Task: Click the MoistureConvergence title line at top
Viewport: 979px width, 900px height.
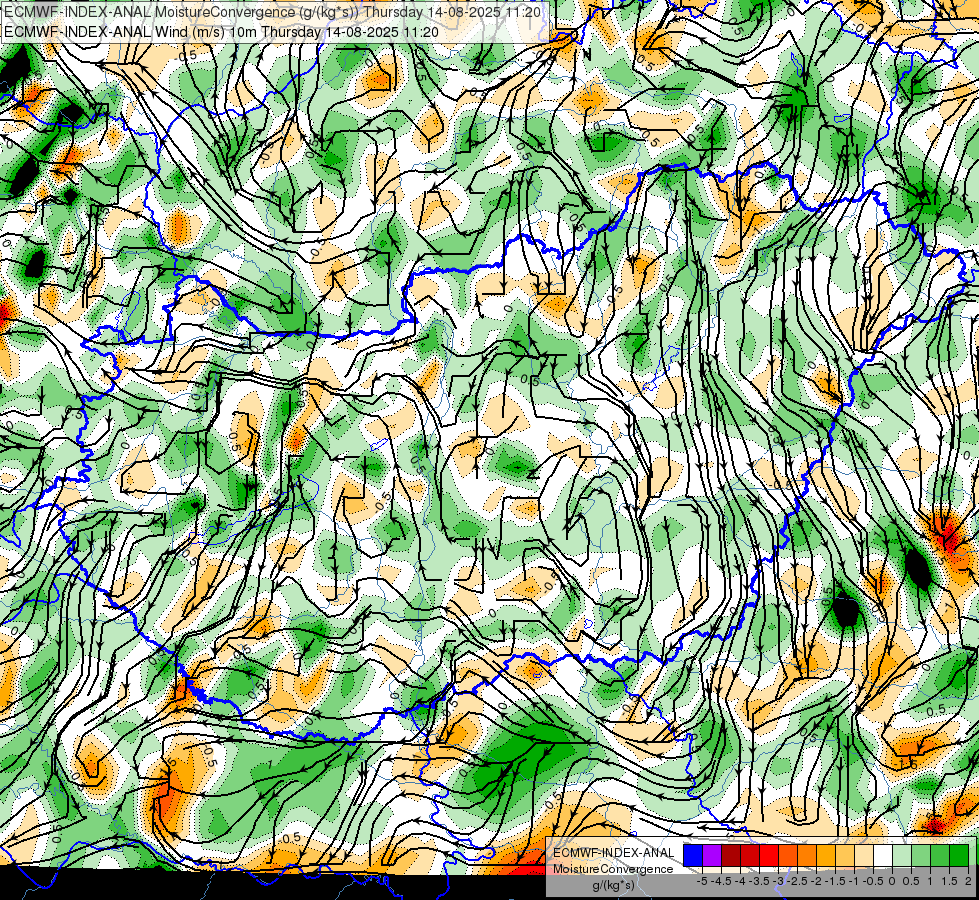Action: (272, 12)
